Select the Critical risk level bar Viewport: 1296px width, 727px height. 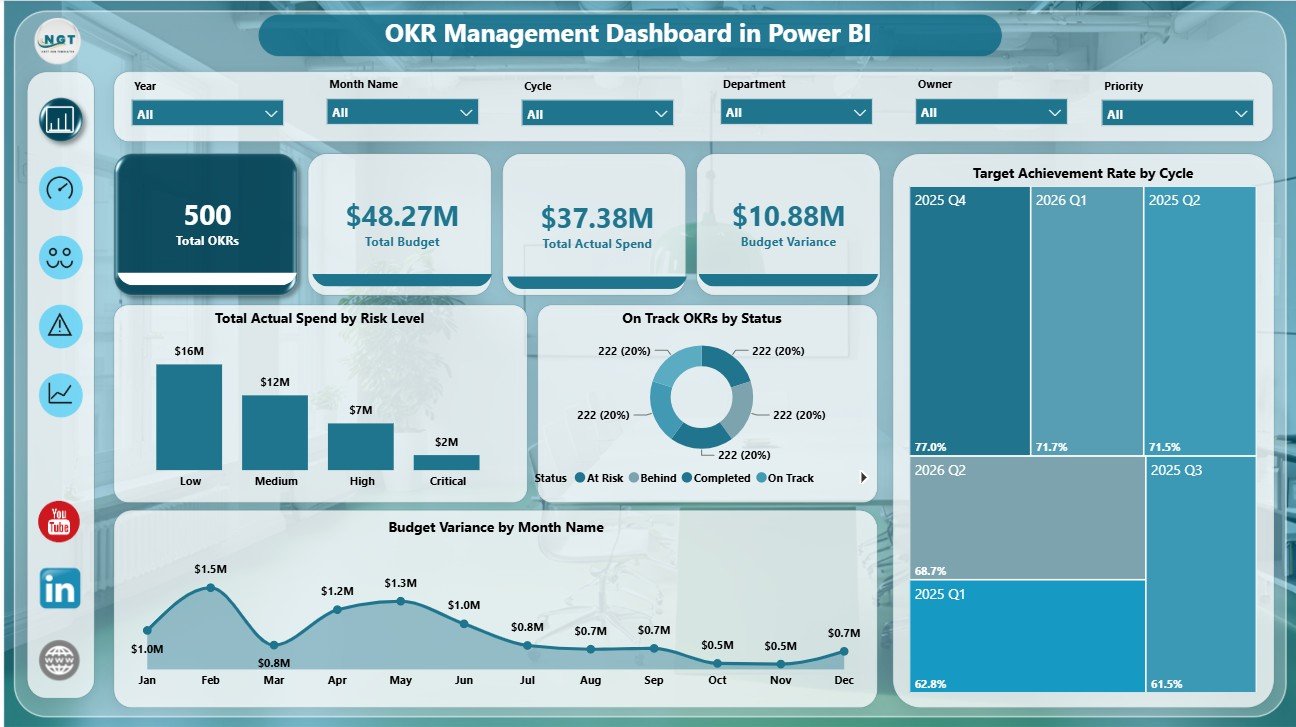click(x=447, y=462)
